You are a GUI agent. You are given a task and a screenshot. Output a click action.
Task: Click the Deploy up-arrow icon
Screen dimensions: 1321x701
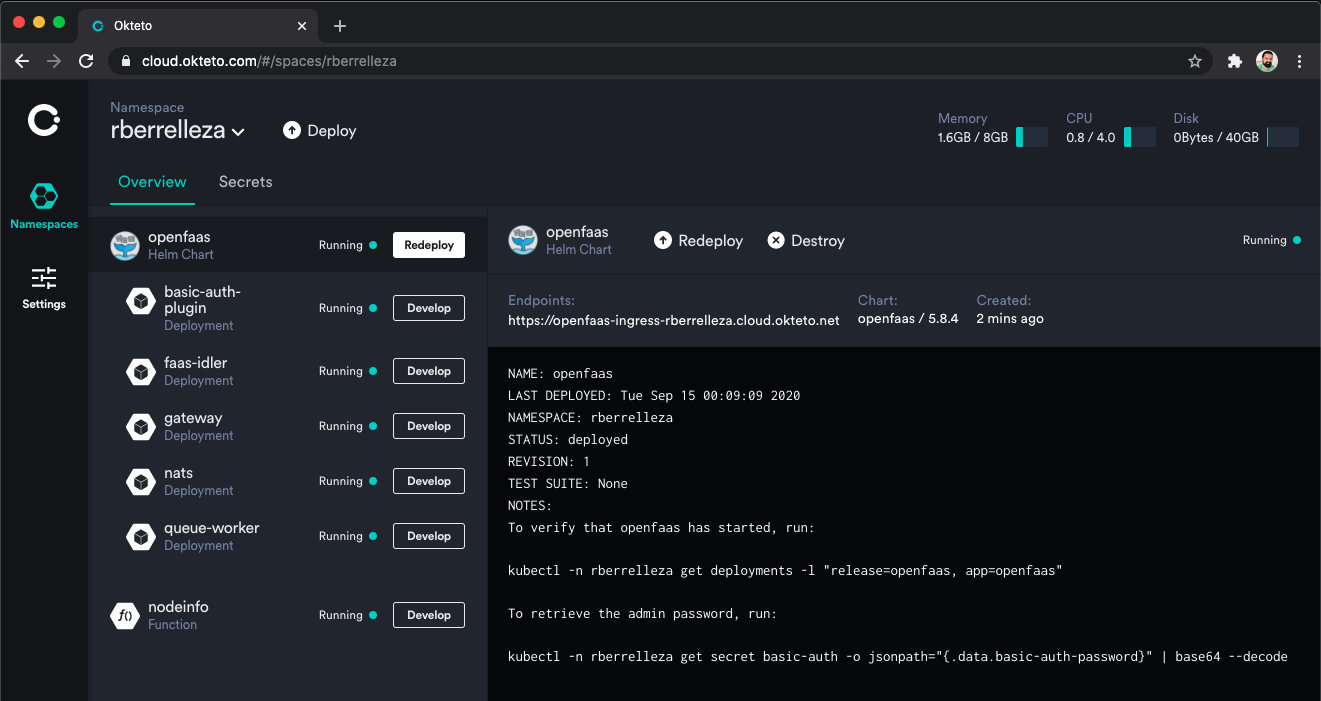coord(292,131)
